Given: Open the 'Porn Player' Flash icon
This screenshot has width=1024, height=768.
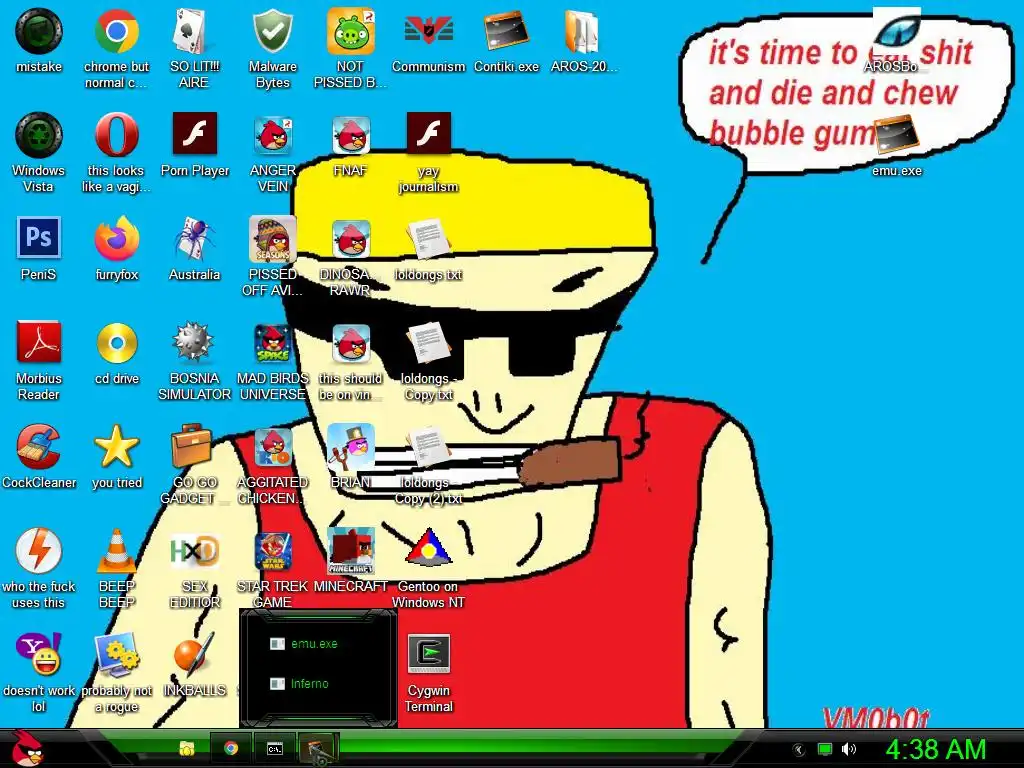Looking at the screenshot, I should (x=194, y=134).
